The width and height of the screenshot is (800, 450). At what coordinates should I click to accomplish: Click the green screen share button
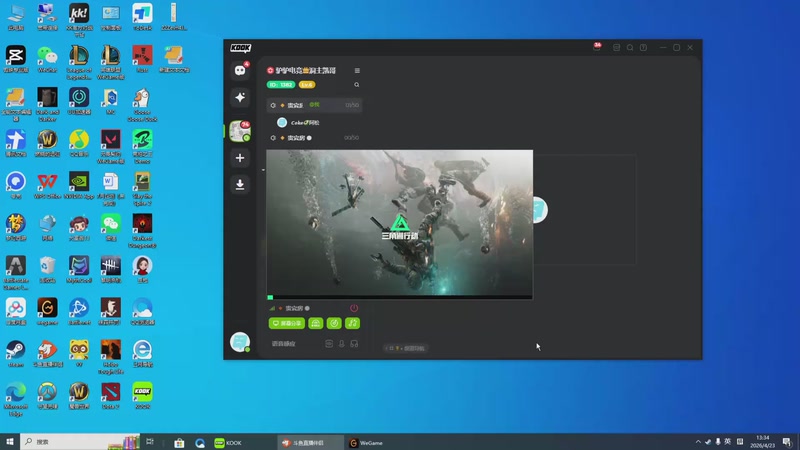tap(287, 323)
